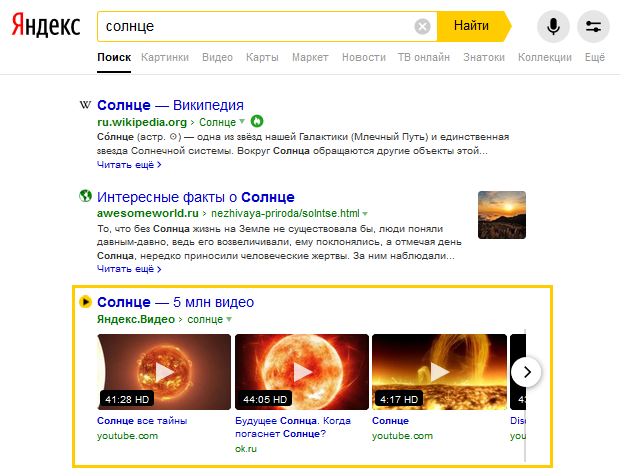Click the Яндекс logo
This screenshot has height=472, width=620.
(x=46, y=25)
